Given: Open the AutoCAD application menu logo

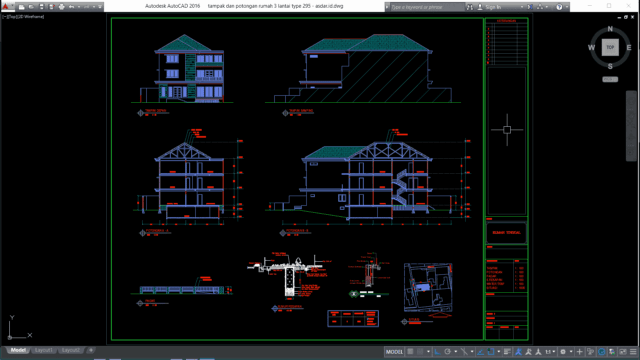Looking at the screenshot, I should [5, 7].
